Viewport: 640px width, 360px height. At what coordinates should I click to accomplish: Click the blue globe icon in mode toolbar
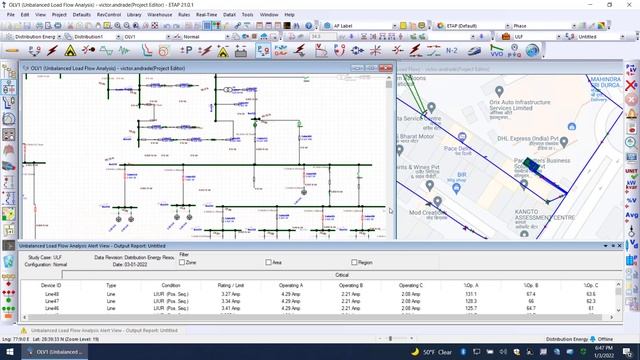(532, 51)
